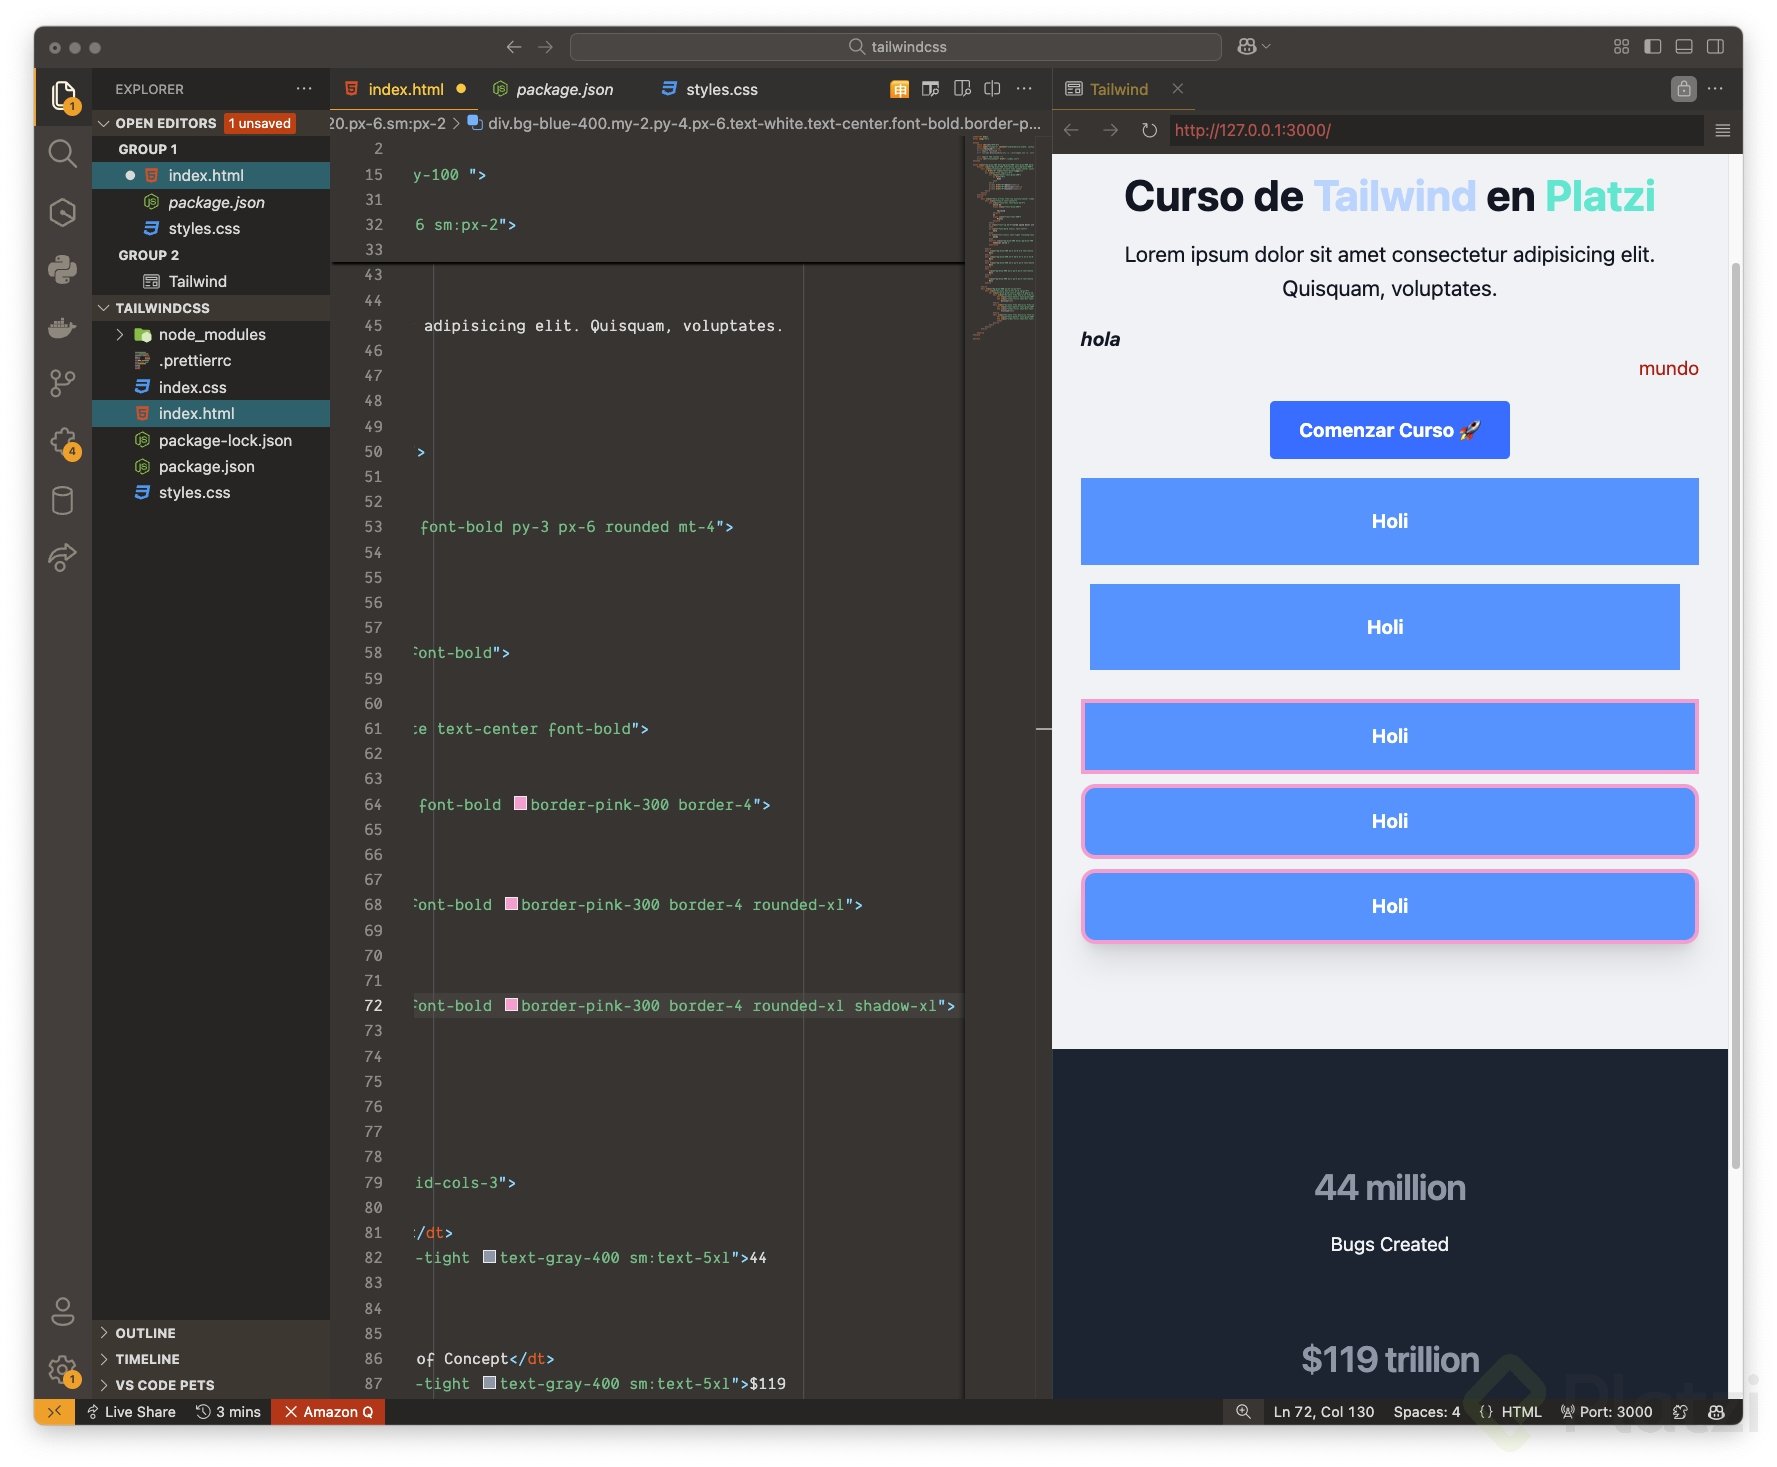The height and width of the screenshot is (1467, 1777).
Task: Toggle the primary side bar from the title bar
Action: tap(1652, 47)
